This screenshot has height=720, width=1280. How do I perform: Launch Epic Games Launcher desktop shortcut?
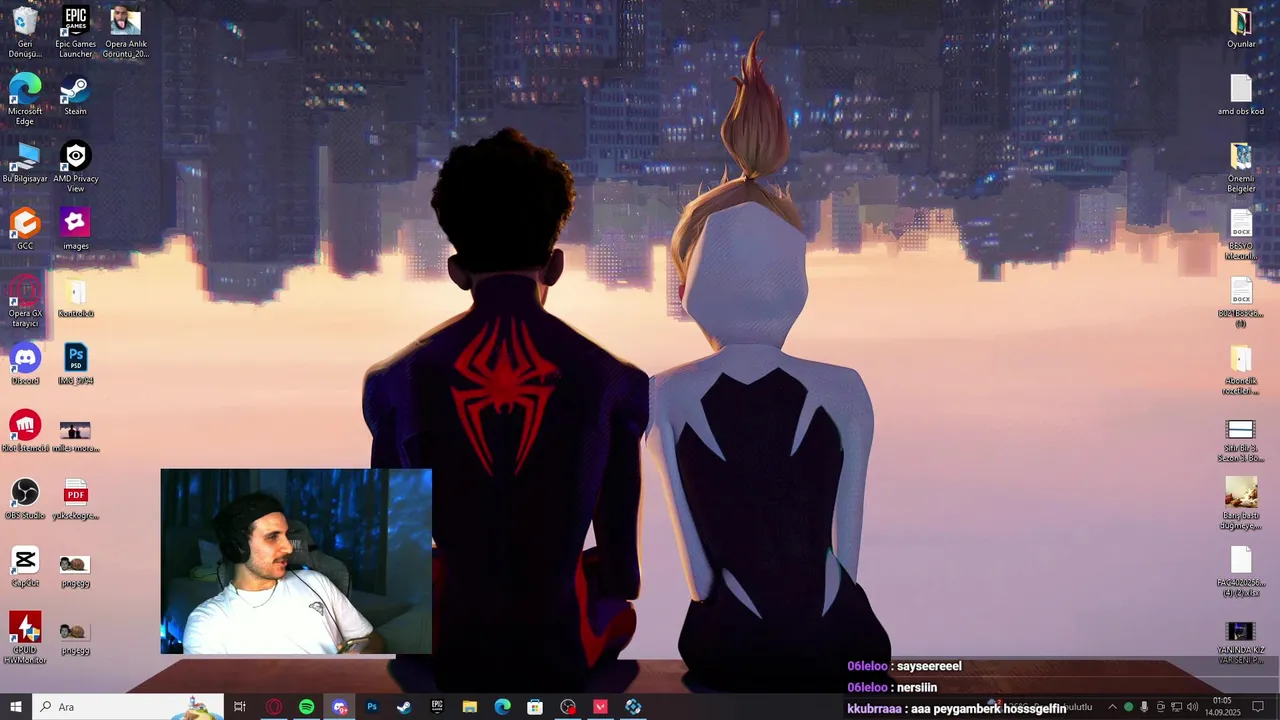pyautogui.click(x=75, y=32)
